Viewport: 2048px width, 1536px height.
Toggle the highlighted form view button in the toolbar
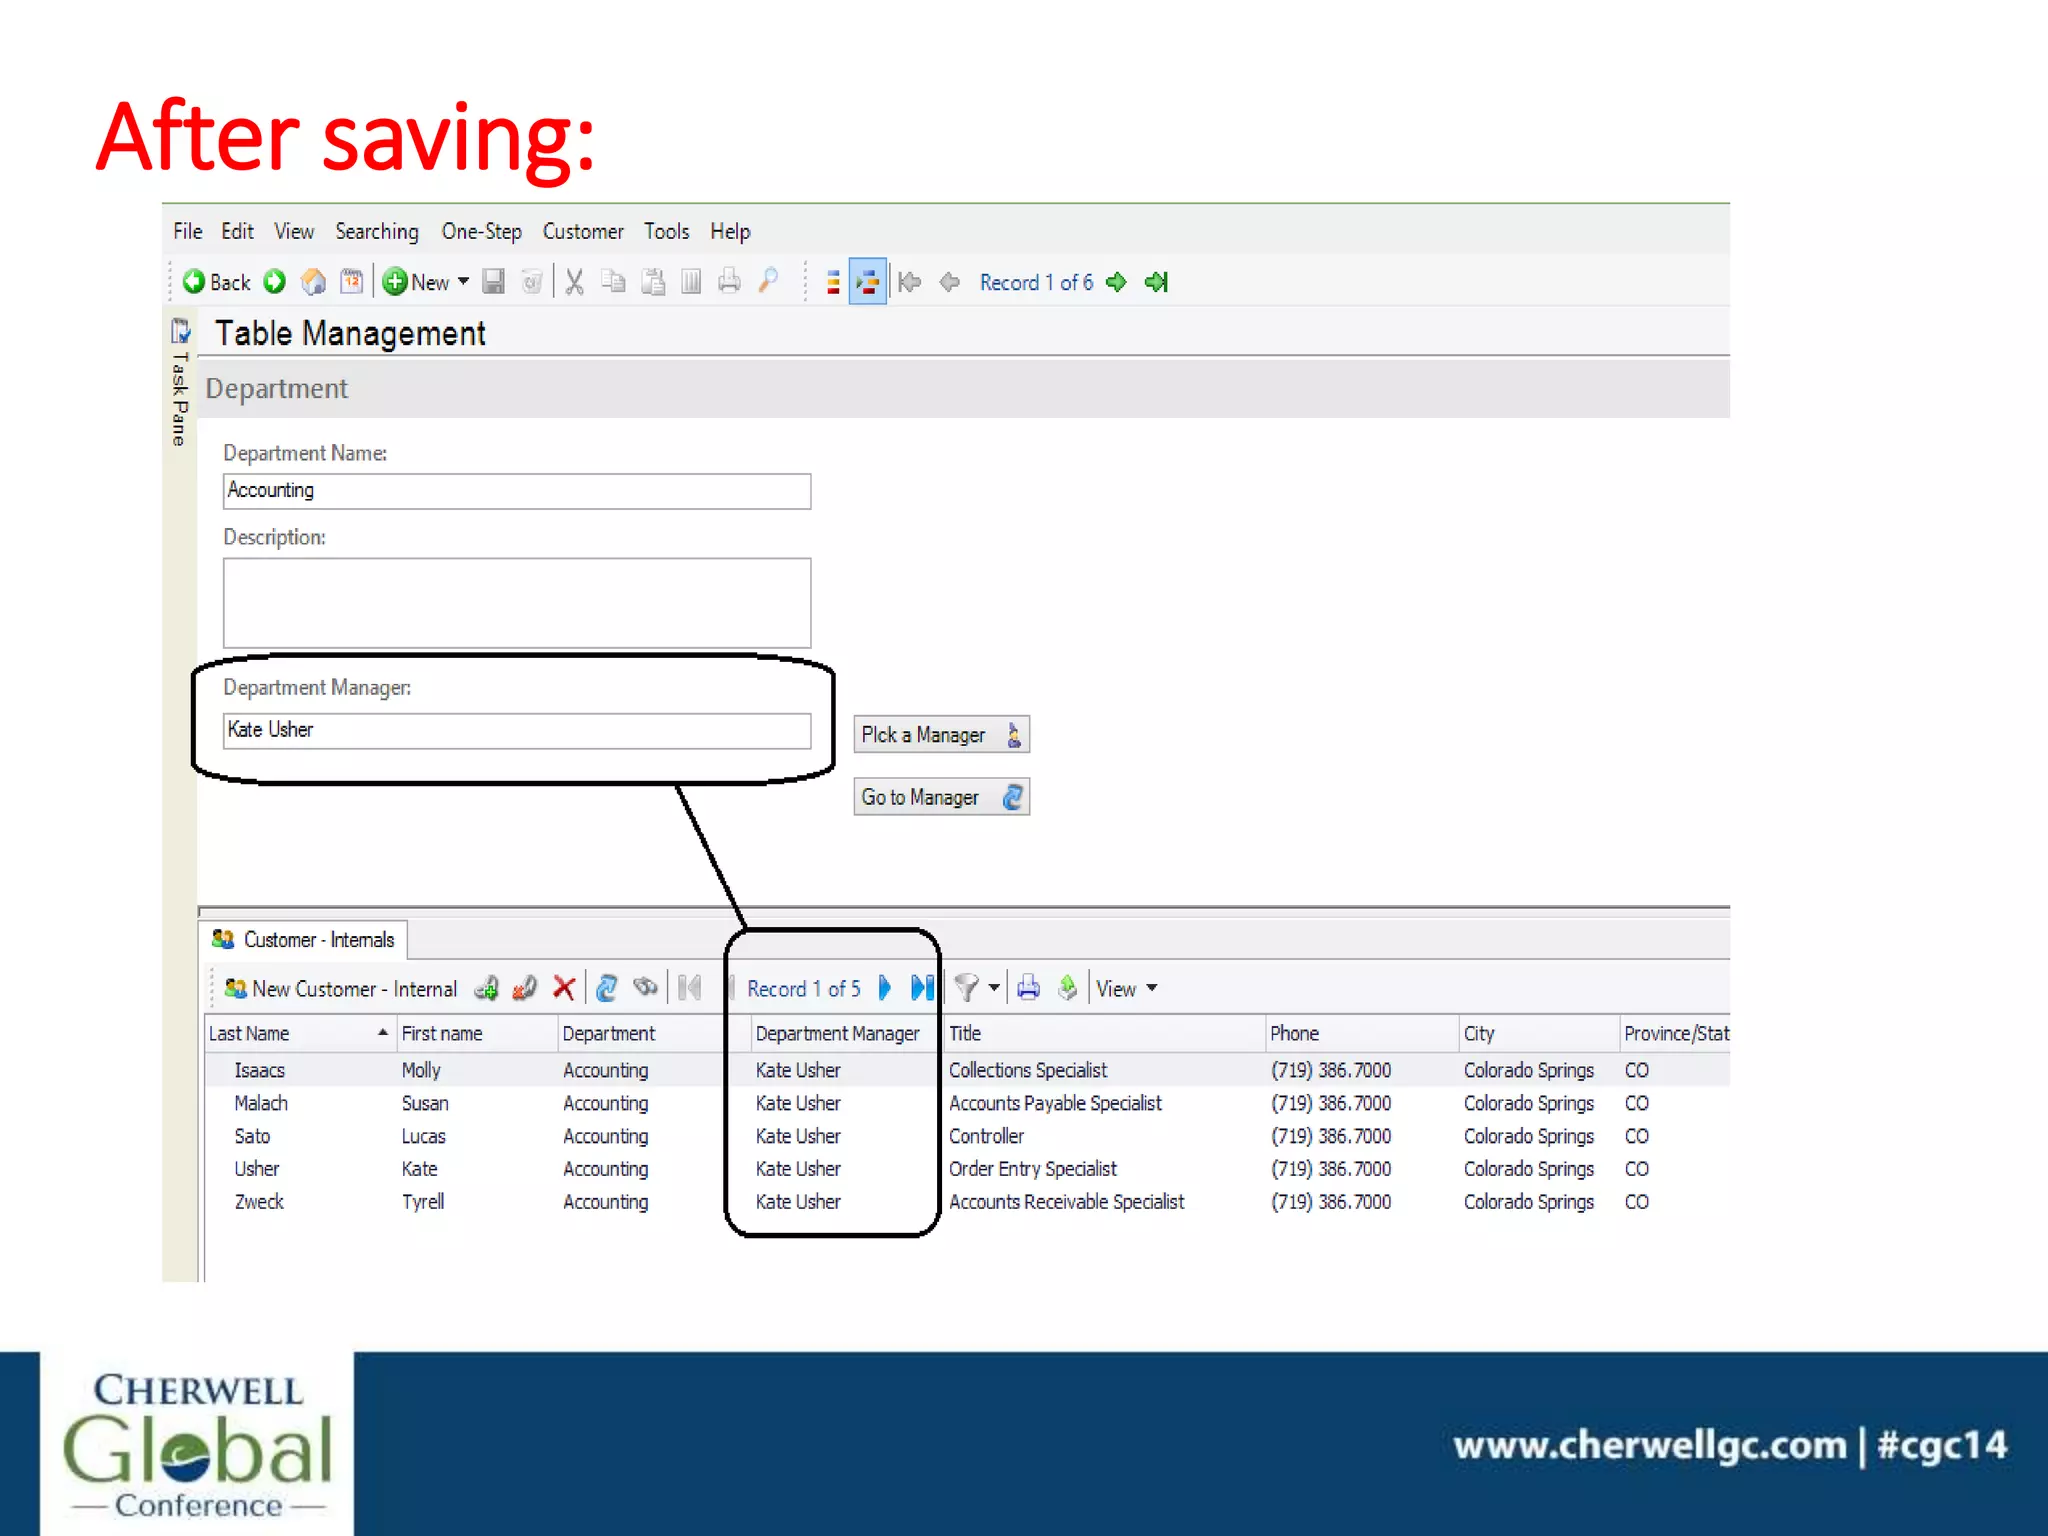[867, 282]
